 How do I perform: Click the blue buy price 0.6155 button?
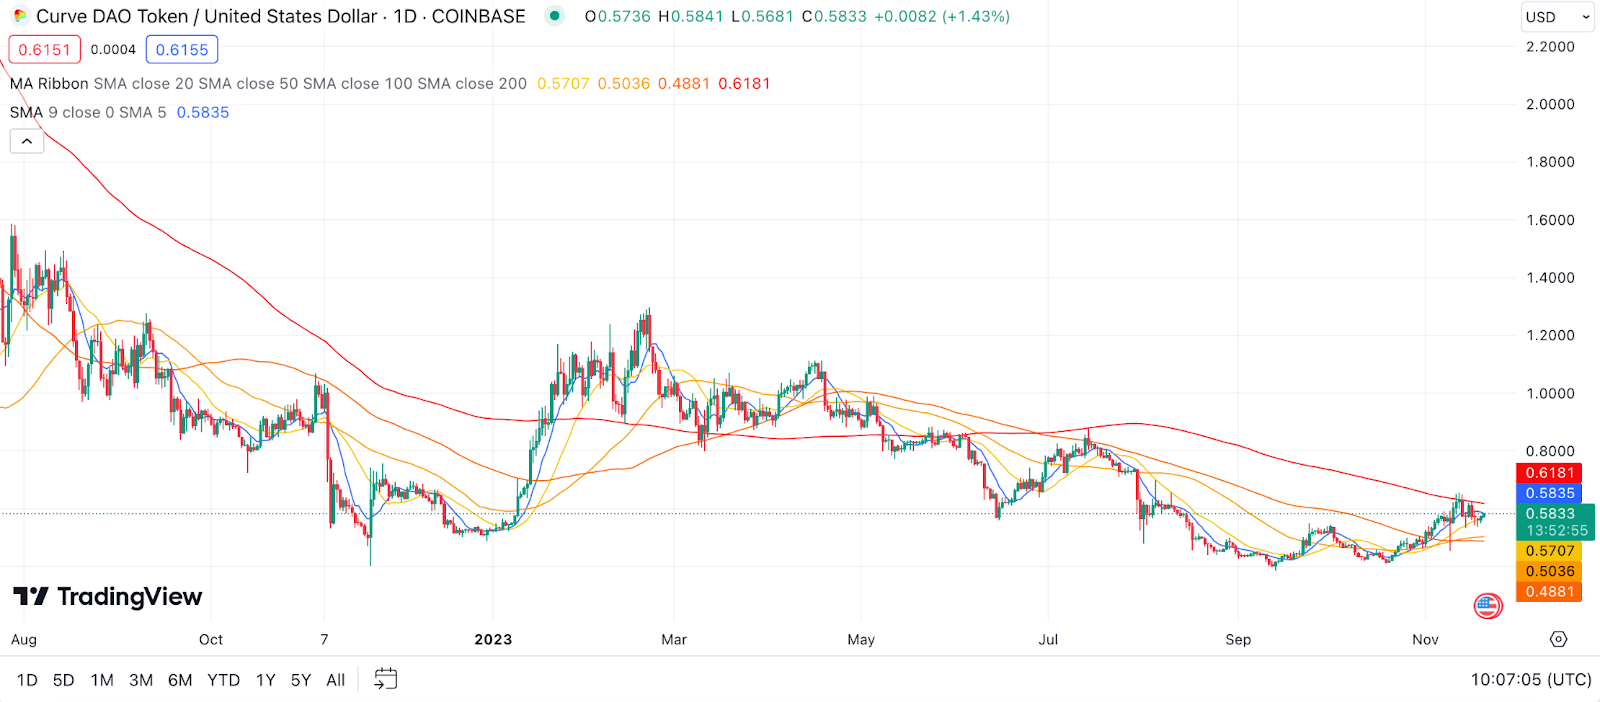pyautogui.click(x=182, y=50)
